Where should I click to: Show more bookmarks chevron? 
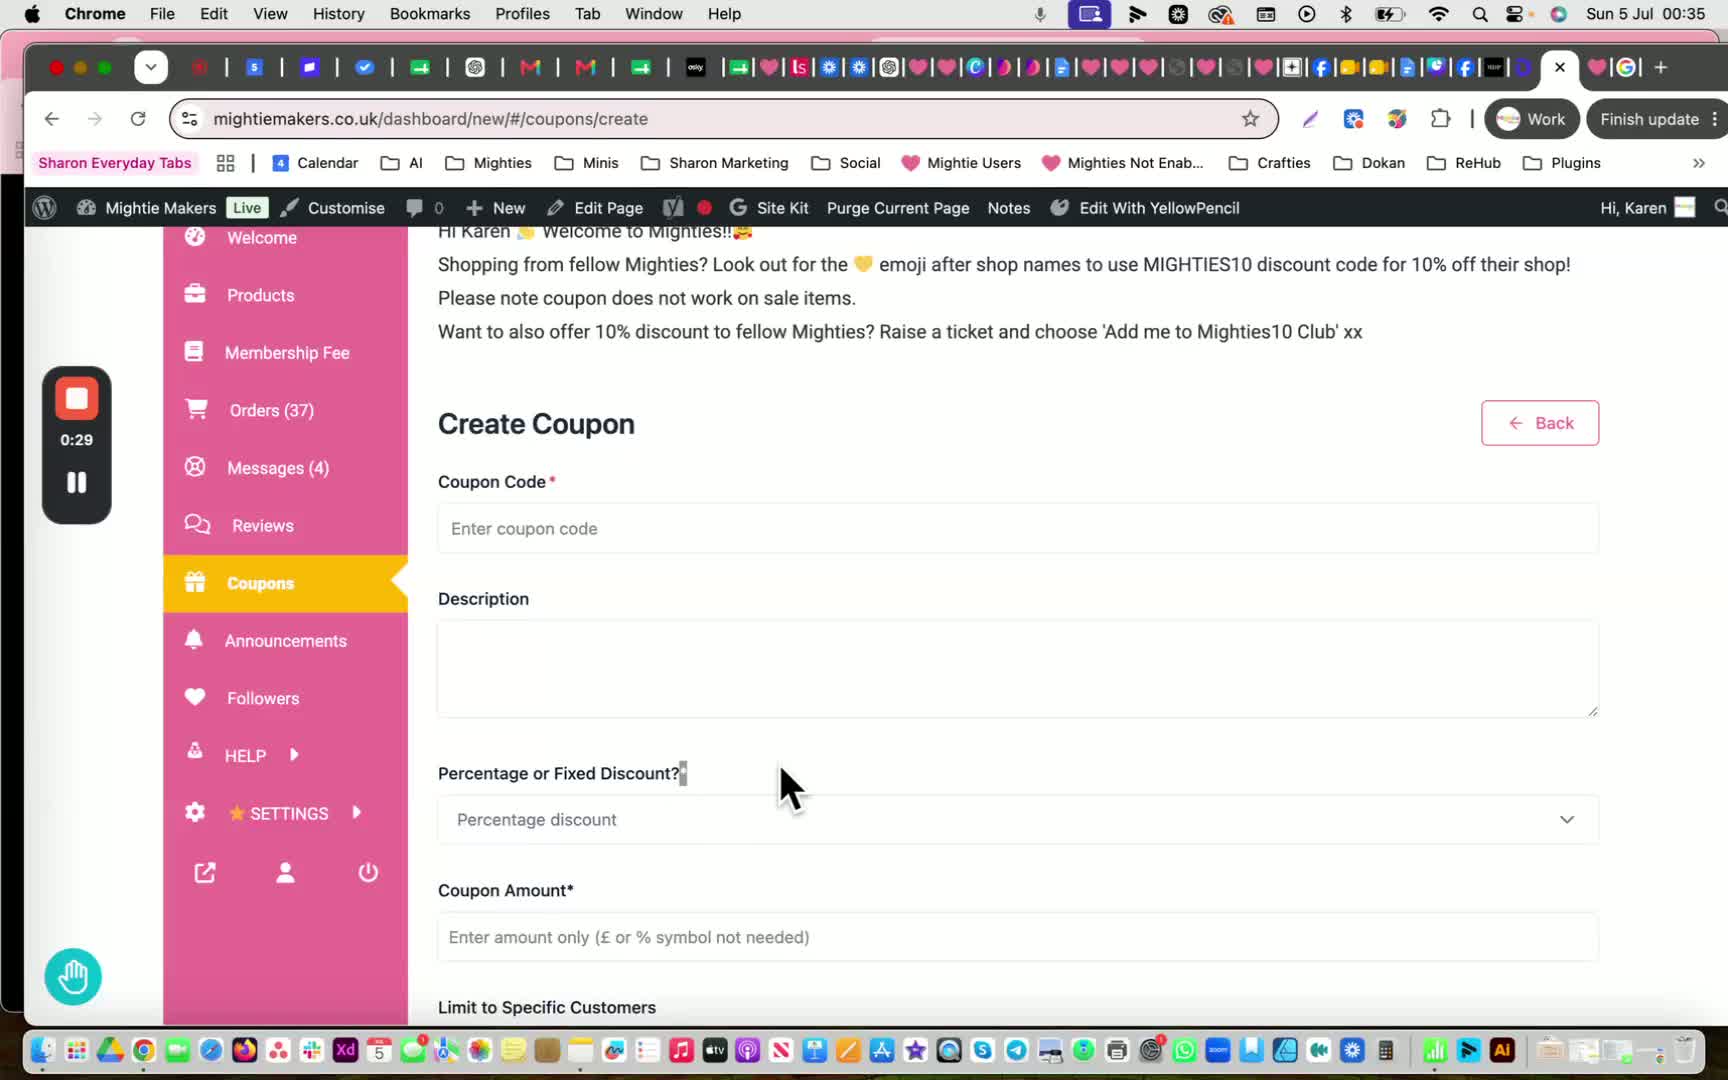coord(1699,163)
